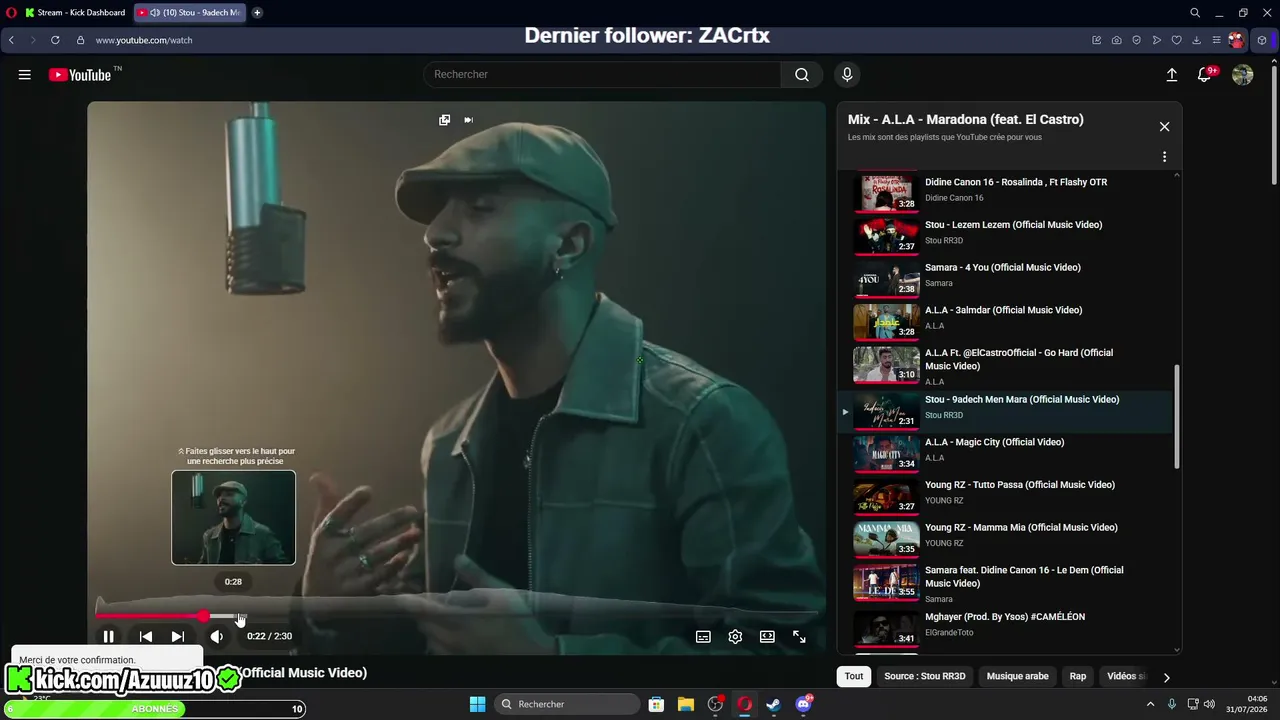Select the "Tout" filter chip
This screenshot has width=1280, height=720.
(854, 677)
